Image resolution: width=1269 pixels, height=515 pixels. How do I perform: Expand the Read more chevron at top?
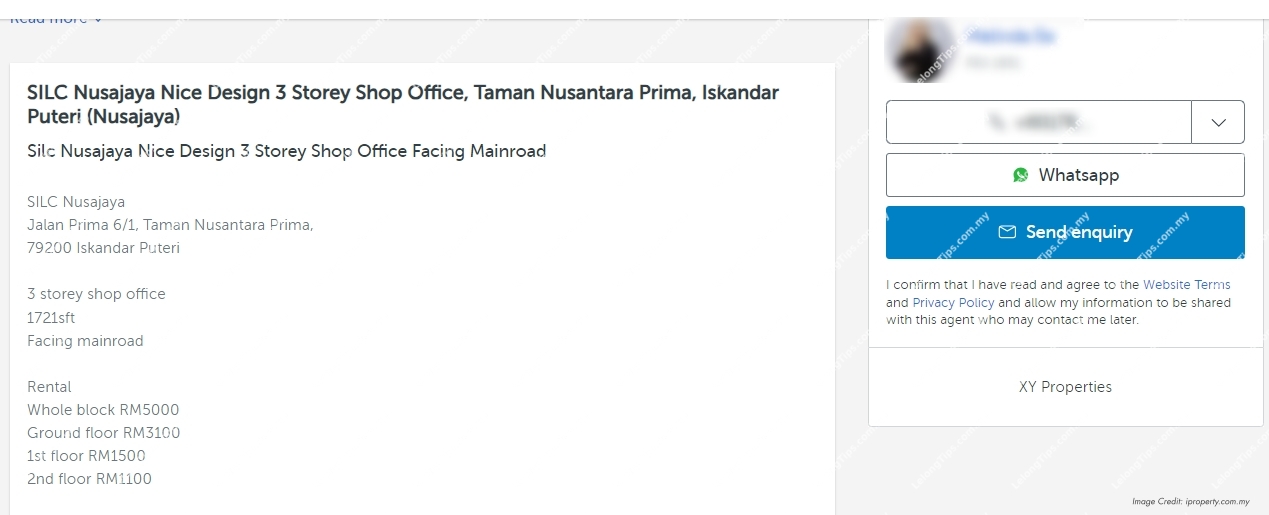coord(98,19)
